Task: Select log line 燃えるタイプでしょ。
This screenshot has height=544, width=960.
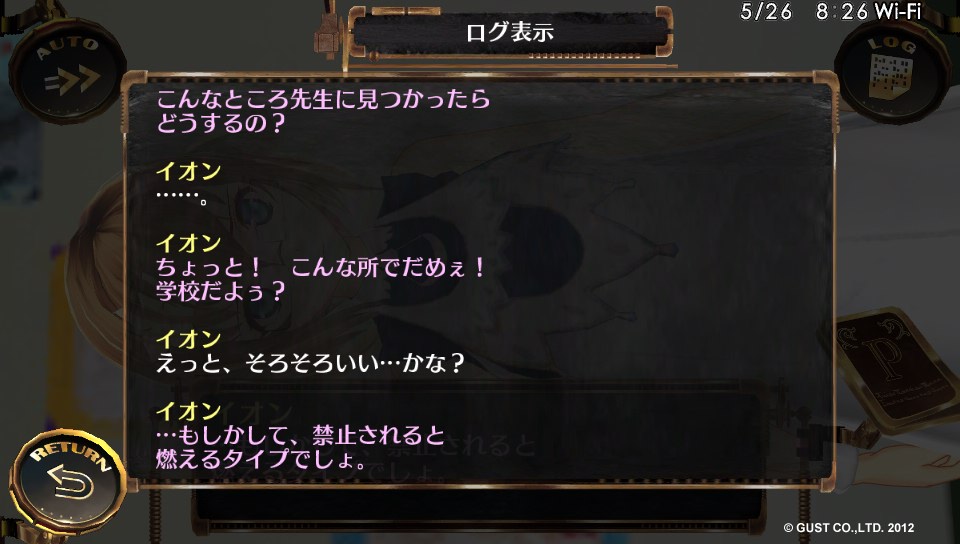Action: tap(261, 459)
